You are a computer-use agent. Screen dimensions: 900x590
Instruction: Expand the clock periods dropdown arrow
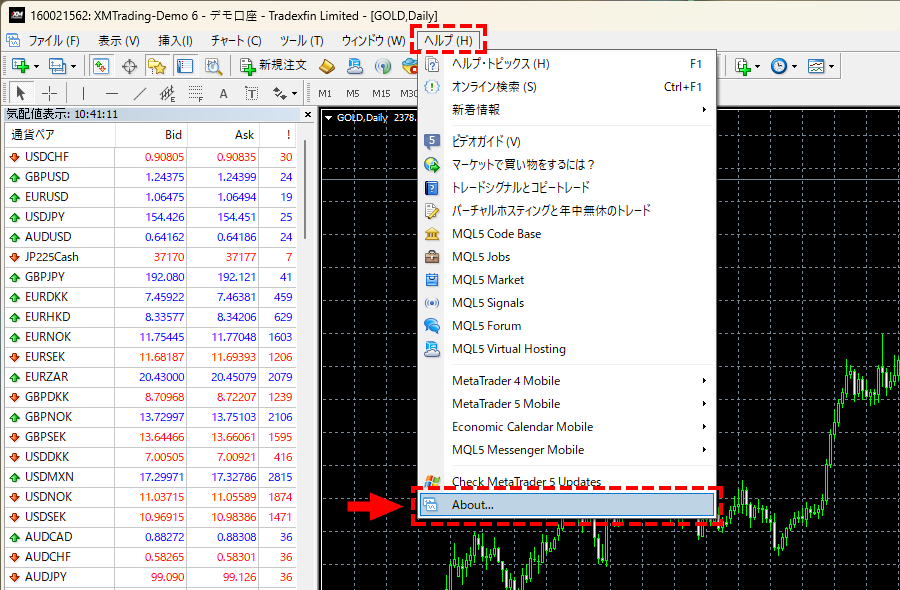(794, 67)
